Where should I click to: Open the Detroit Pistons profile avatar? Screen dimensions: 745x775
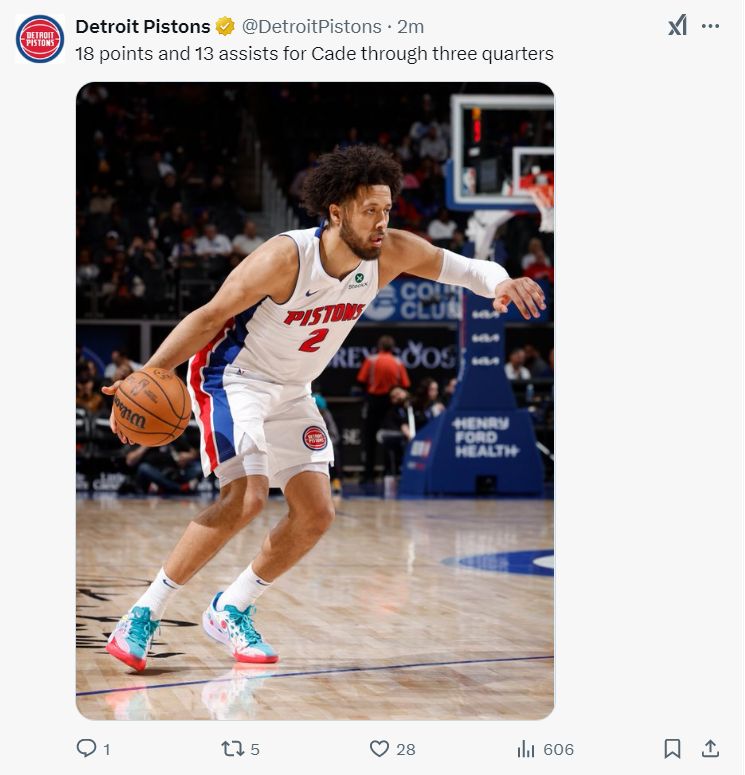coord(40,39)
